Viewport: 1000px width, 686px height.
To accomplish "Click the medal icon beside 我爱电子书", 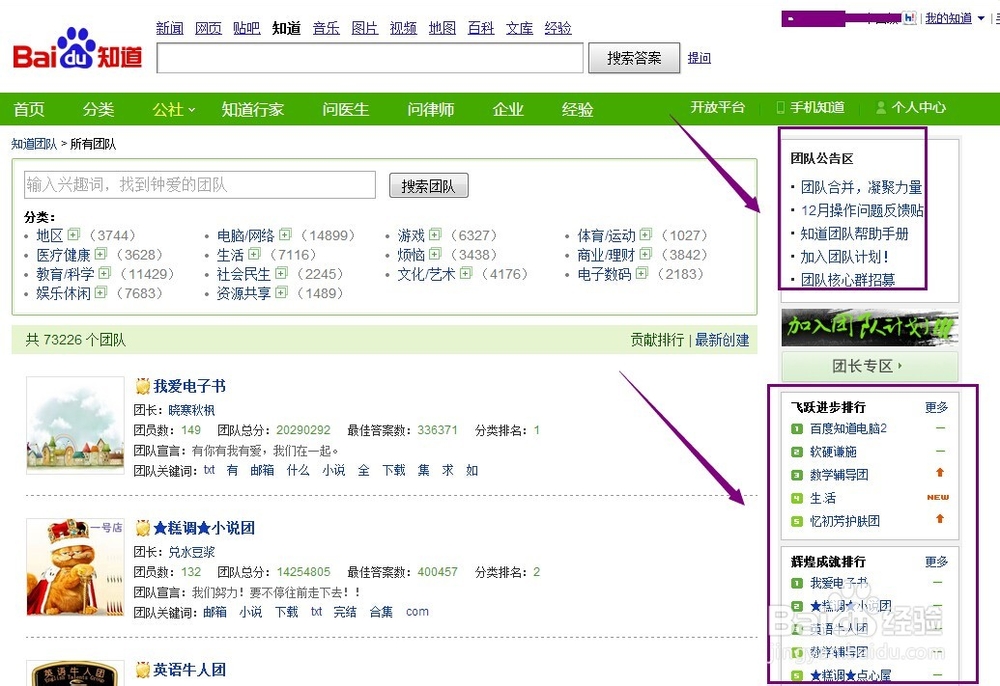I will click(143, 386).
